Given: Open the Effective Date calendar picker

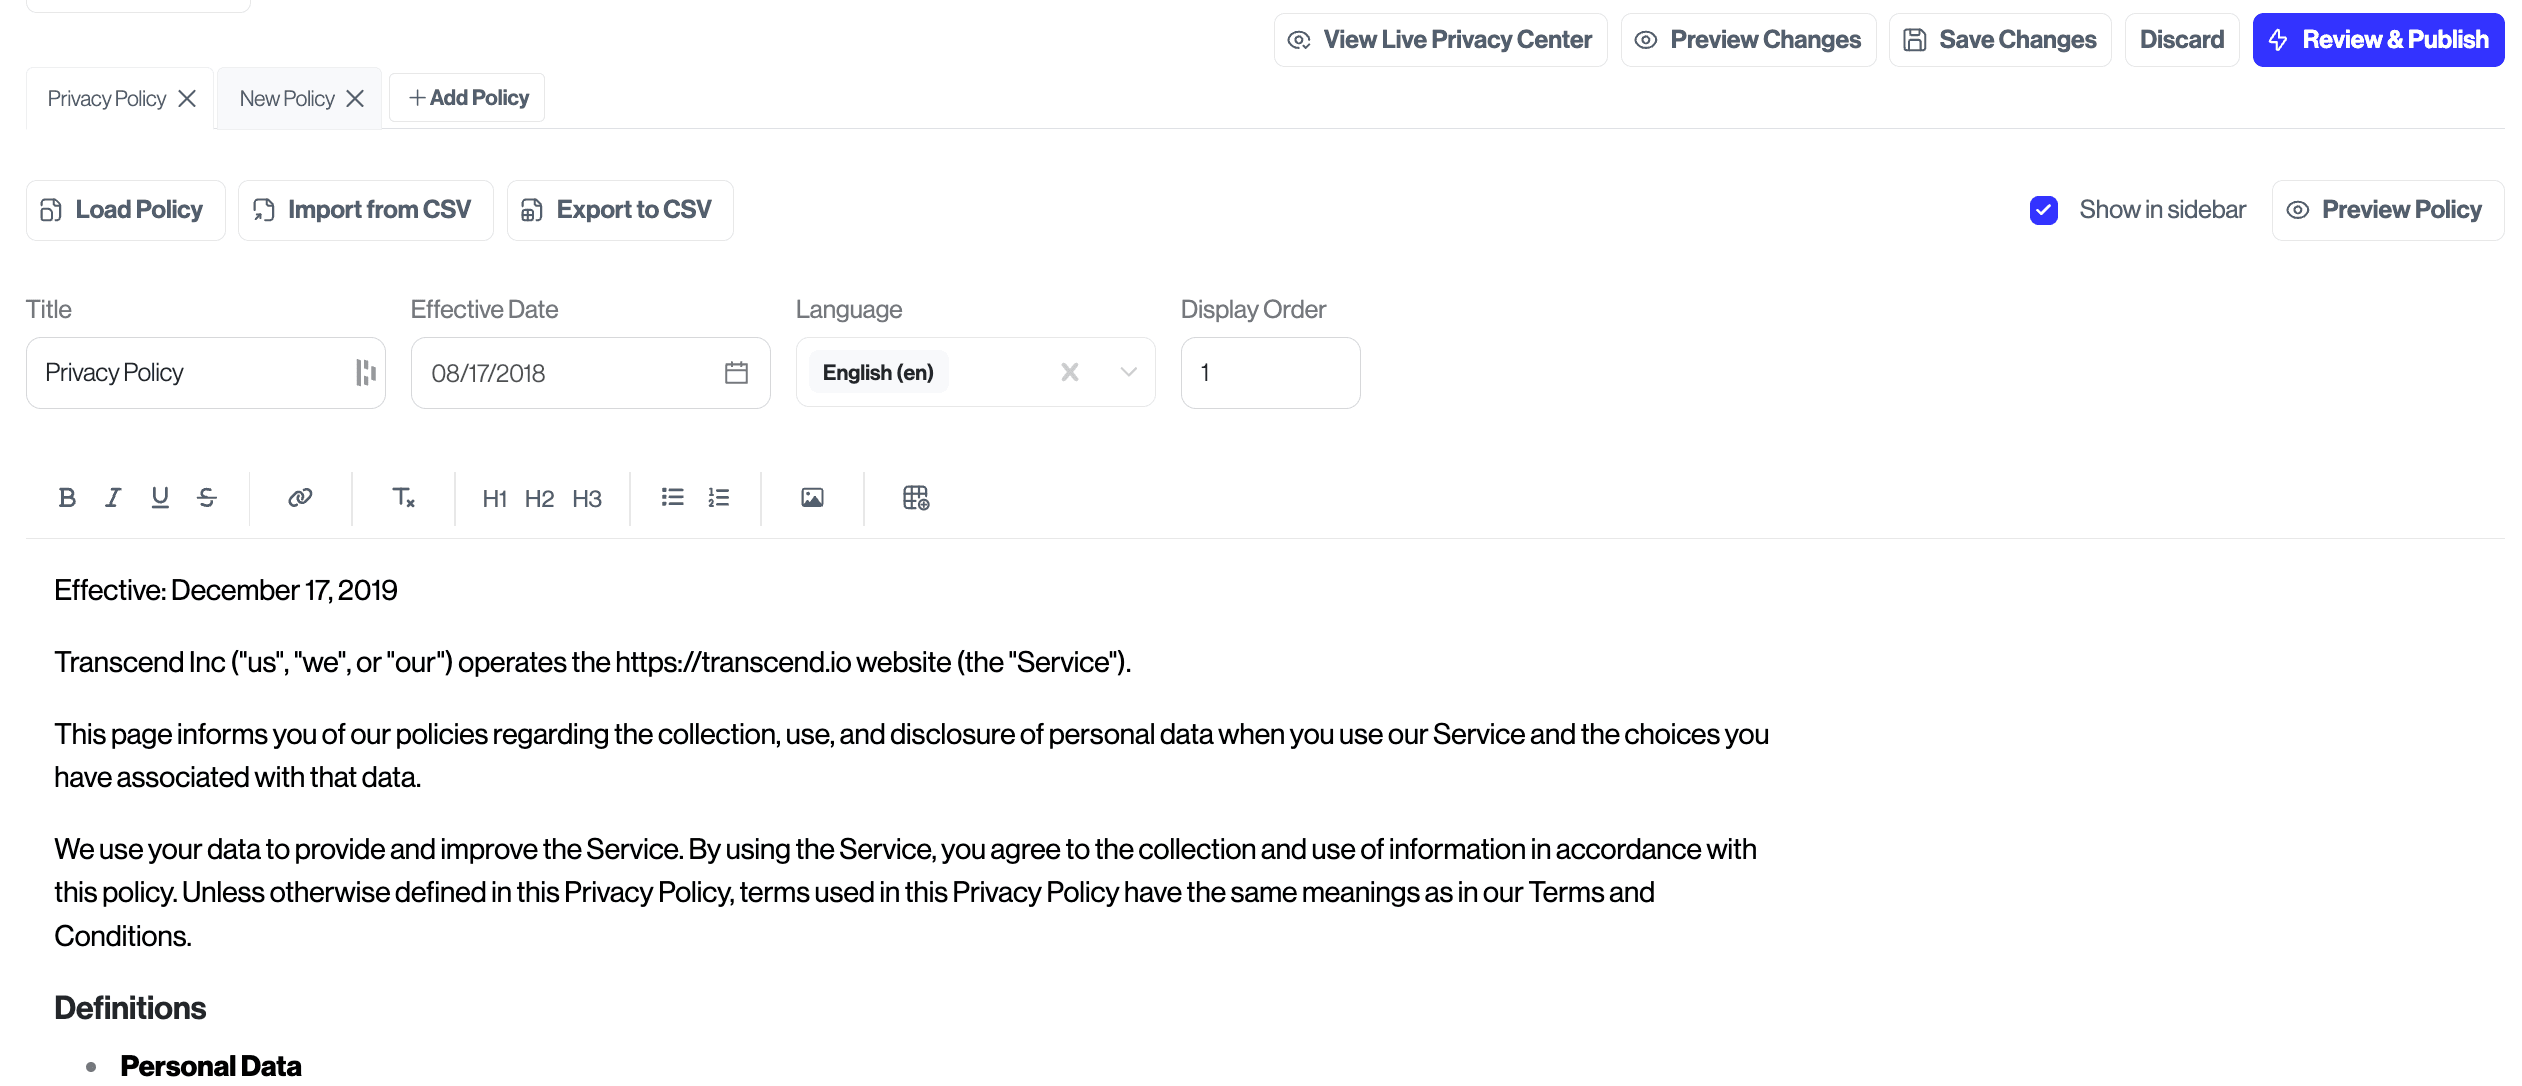Looking at the screenshot, I should (x=736, y=373).
